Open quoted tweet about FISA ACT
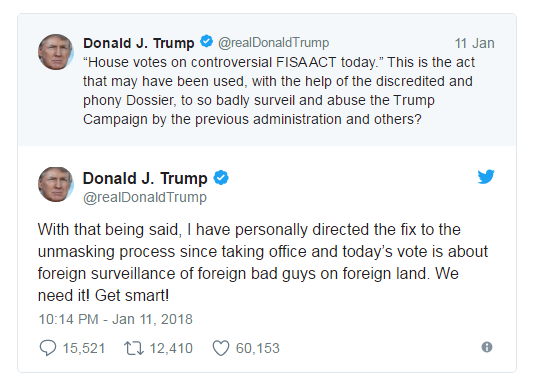This screenshot has height=382, width=534. pos(279,91)
